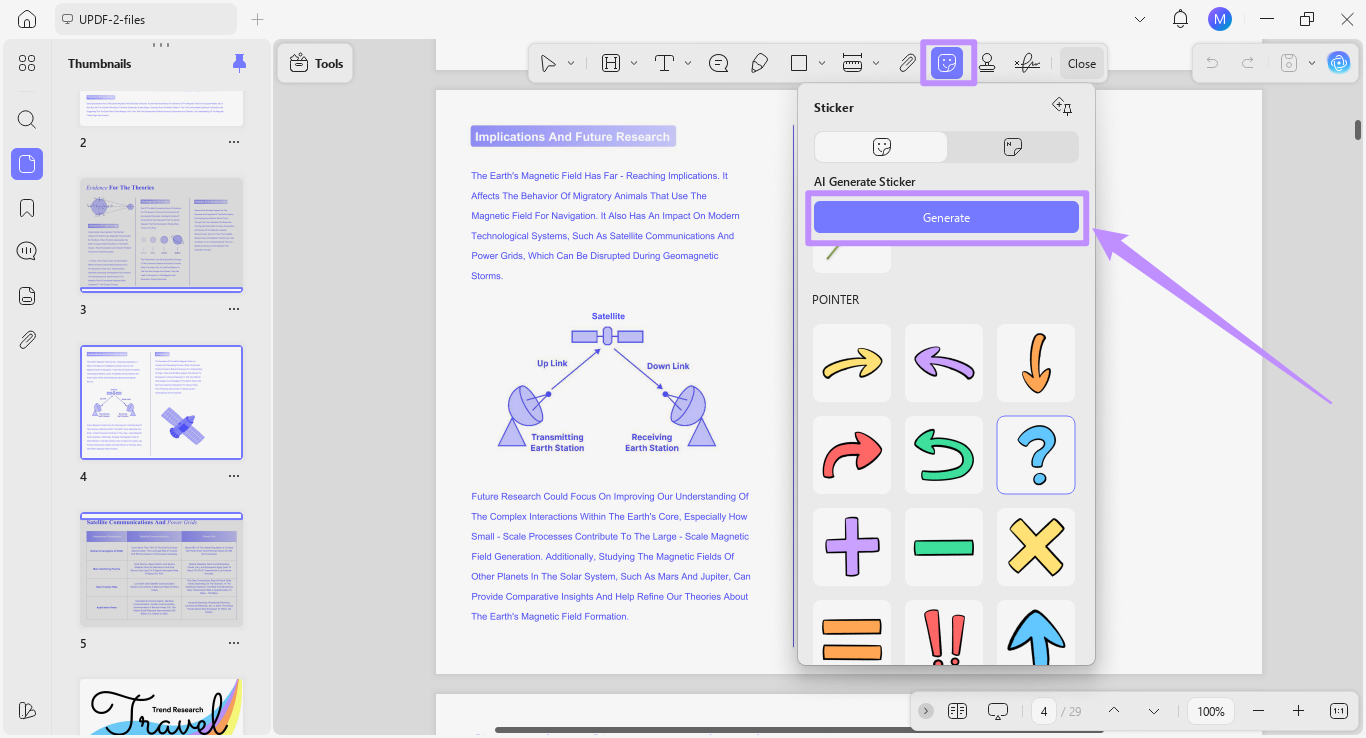1366x738 pixels.
Task: Select the Sticky Note tool
Action: [718, 63]
